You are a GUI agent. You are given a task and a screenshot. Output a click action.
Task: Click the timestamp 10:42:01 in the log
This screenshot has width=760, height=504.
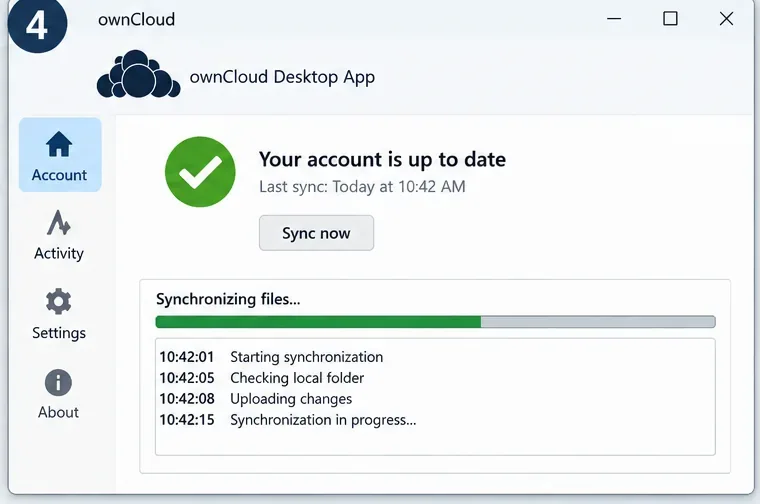(187, 357)
